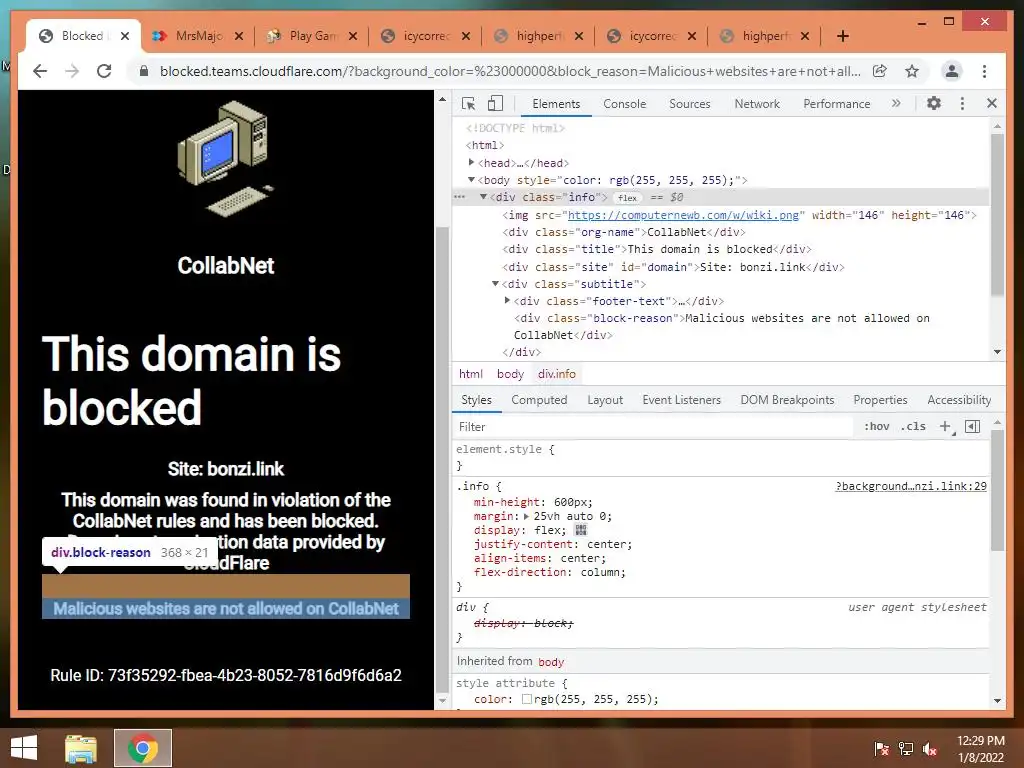
Task: Toggle the .cls classes button
Action: point(913,426)
